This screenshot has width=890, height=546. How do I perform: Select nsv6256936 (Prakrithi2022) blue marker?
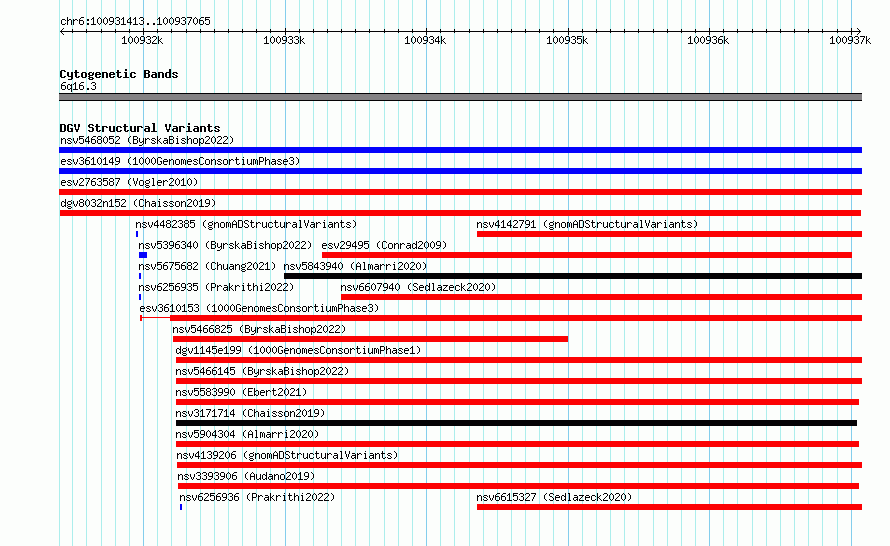181,507
